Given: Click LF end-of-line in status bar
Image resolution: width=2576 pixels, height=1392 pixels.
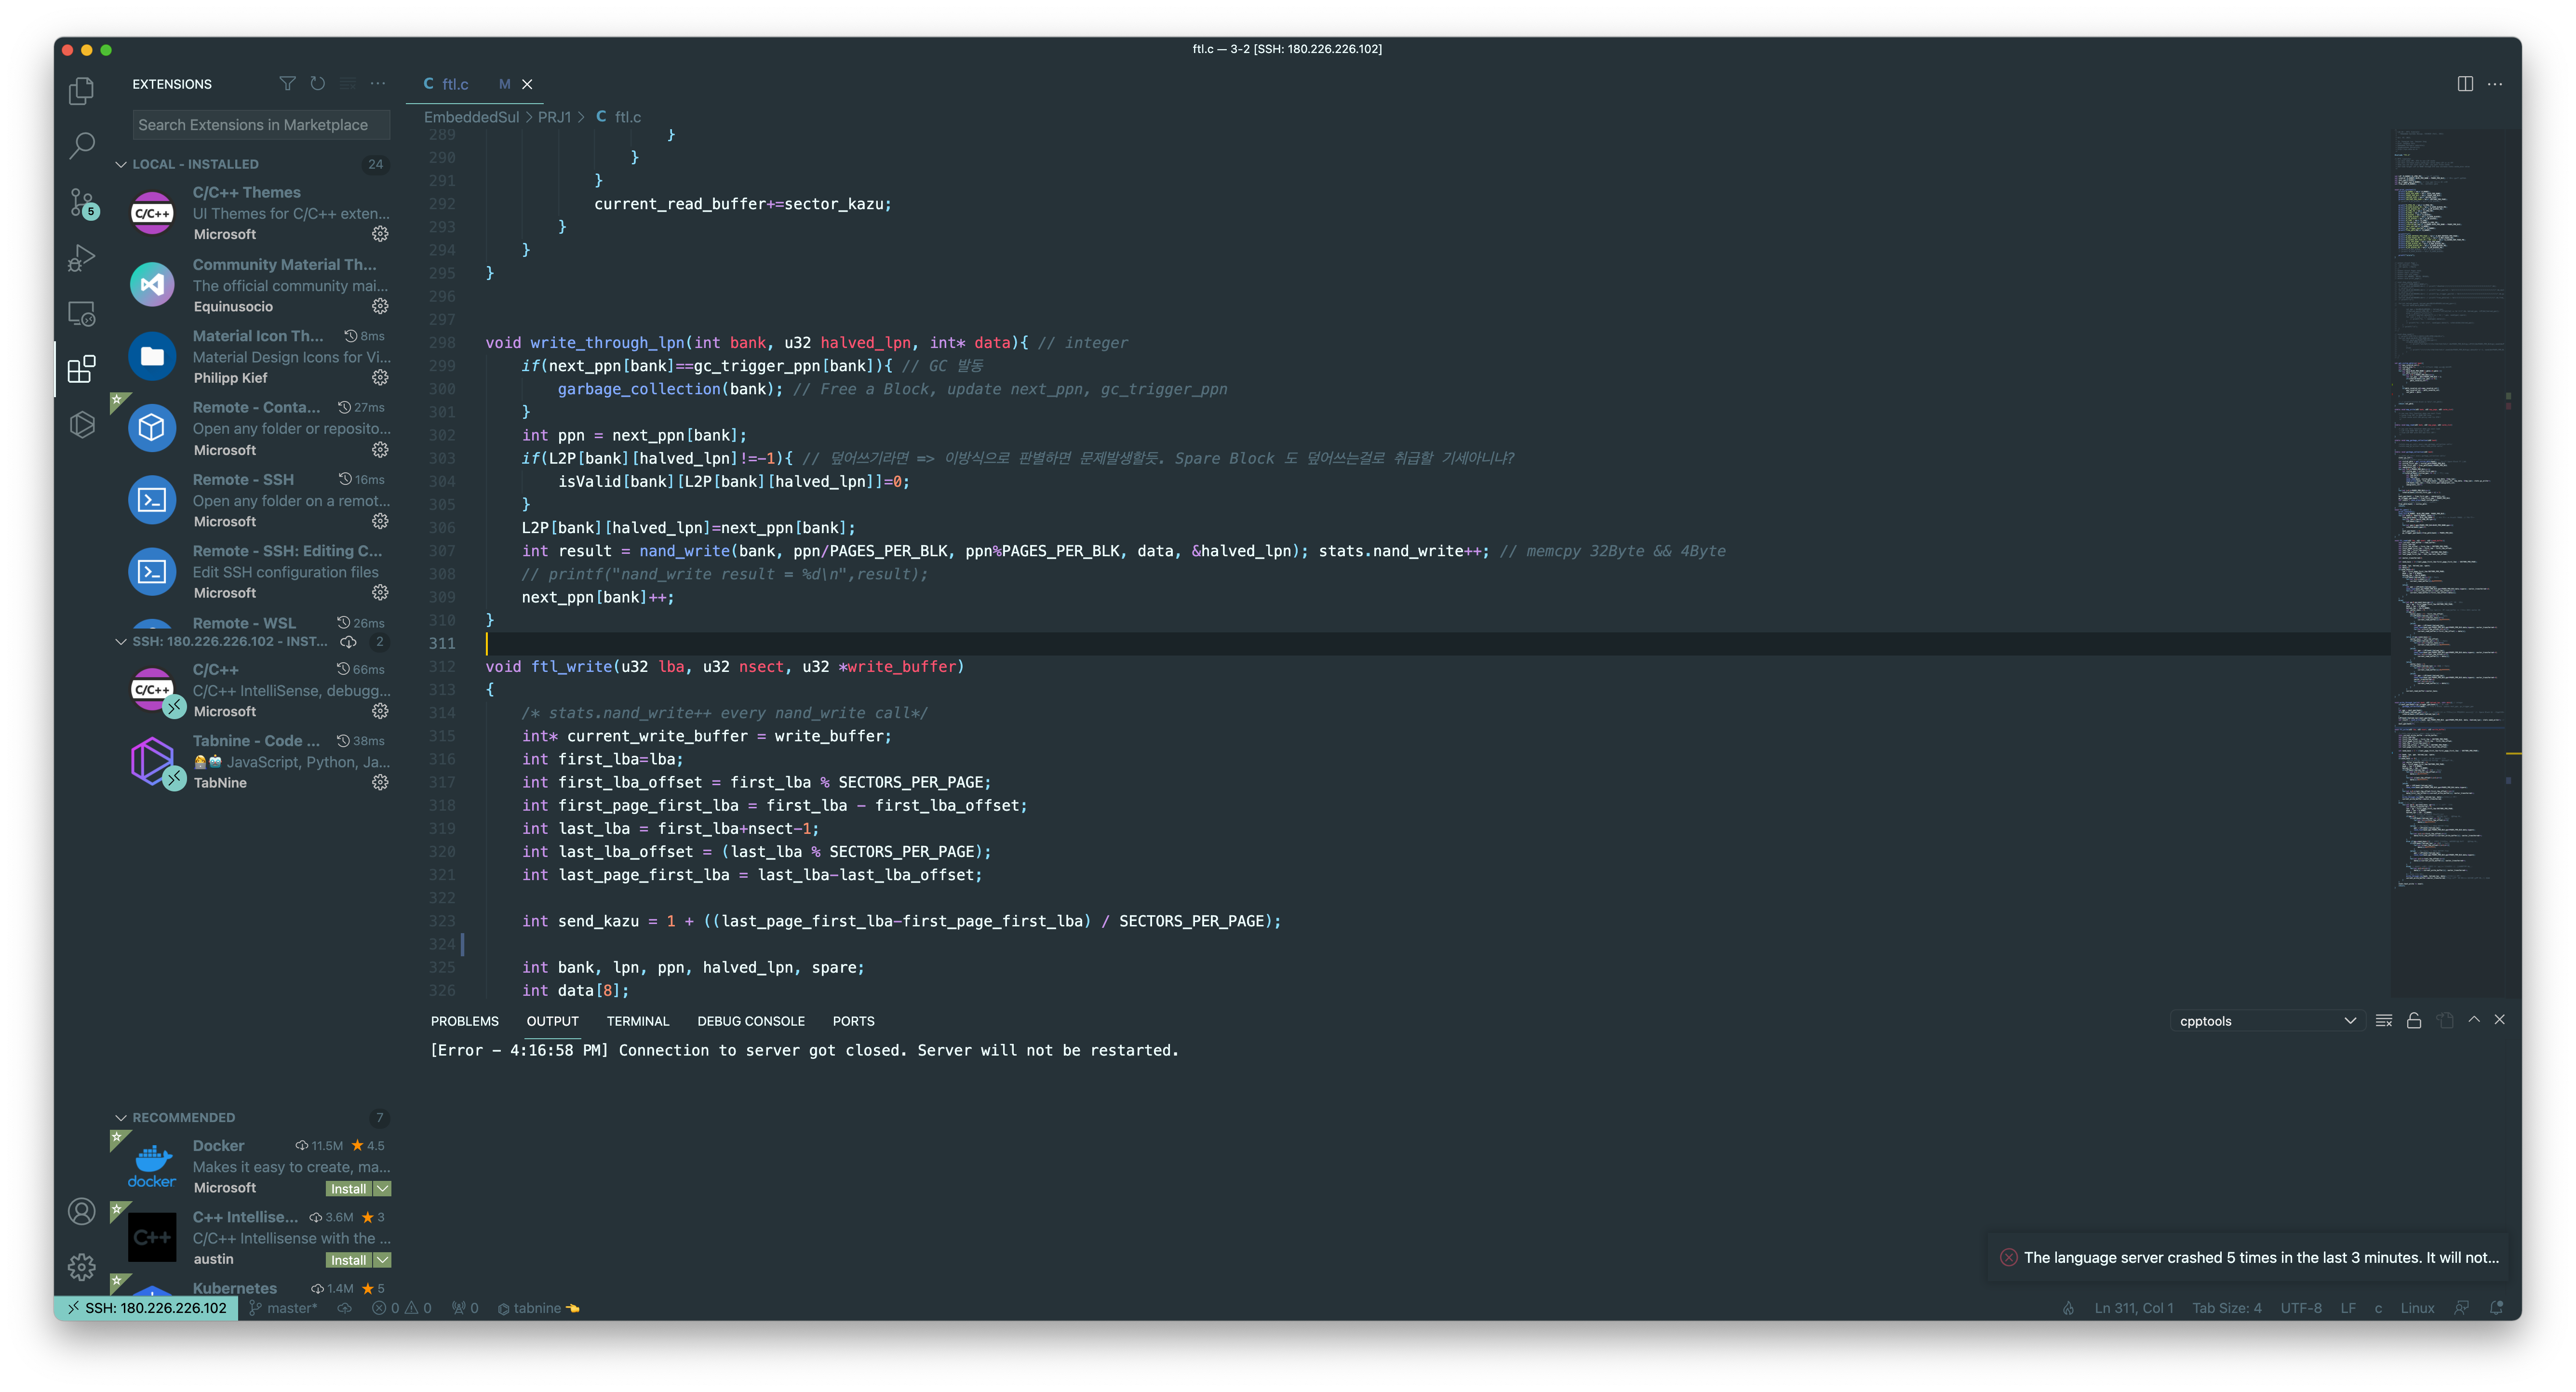Looking at the screenshot, I should (2348, 1308).
